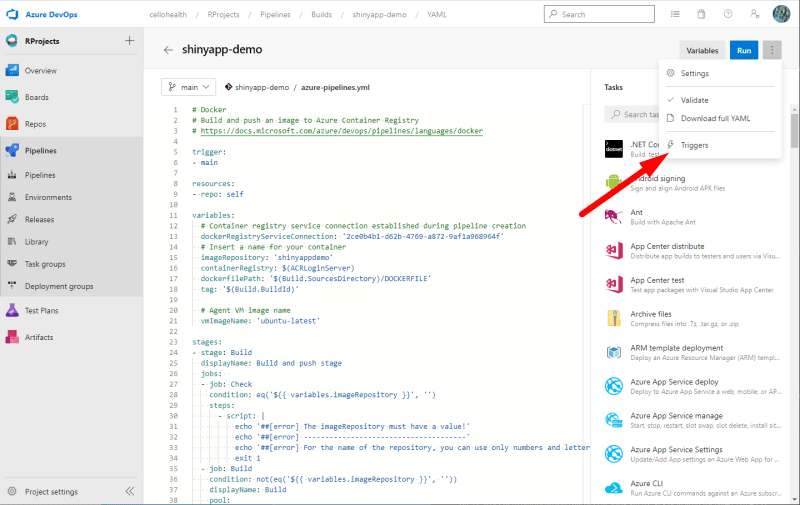Collapse the sidebar with double chevron
800x505 pixels.
(130, 491)
